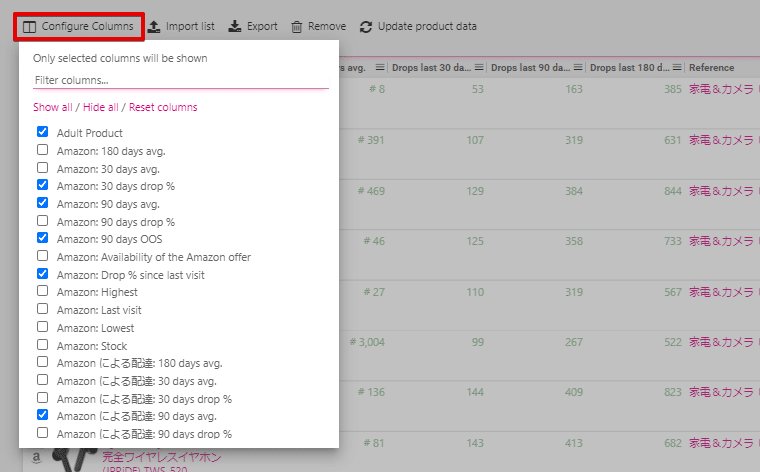Enable Amazon: Availability of the Amazon offer

coord(42,256)
